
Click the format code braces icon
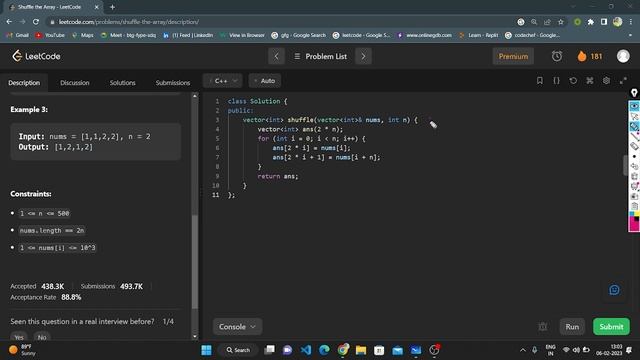point(556,80)
